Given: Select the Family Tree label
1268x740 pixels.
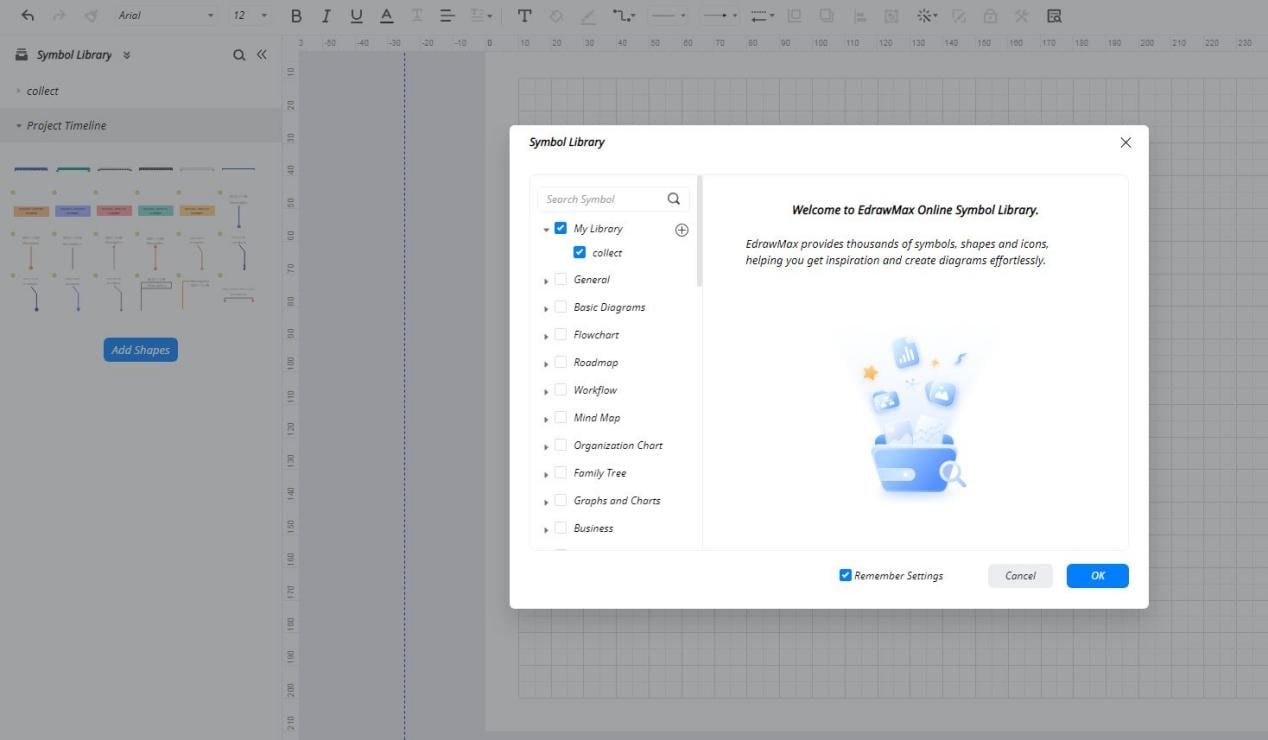Looking at the screenshot, I should pos(600,473).
